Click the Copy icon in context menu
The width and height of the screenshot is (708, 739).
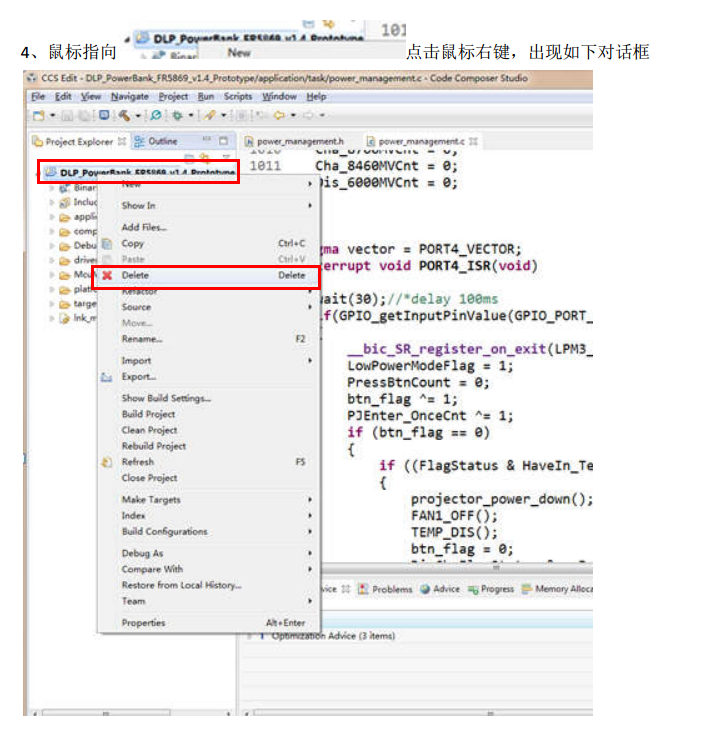point(107,244)
